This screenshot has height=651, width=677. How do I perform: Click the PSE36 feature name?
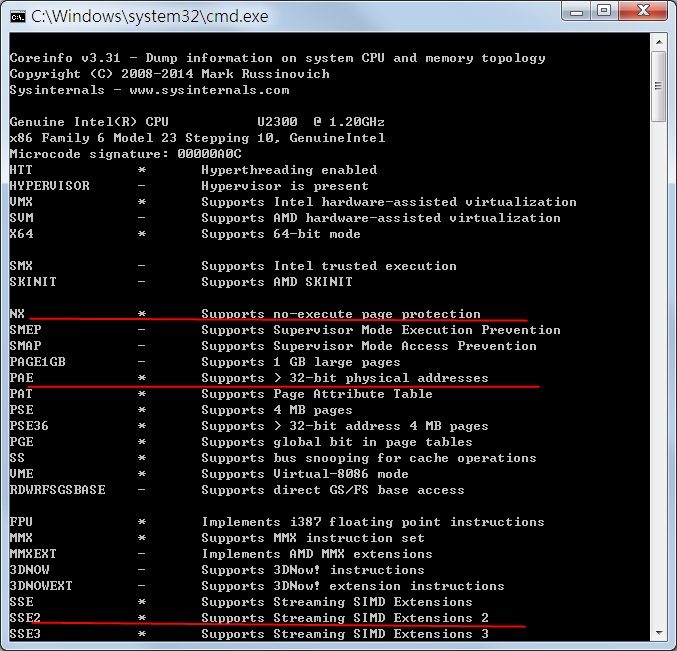pyautogui.click(x=29, y=426)
